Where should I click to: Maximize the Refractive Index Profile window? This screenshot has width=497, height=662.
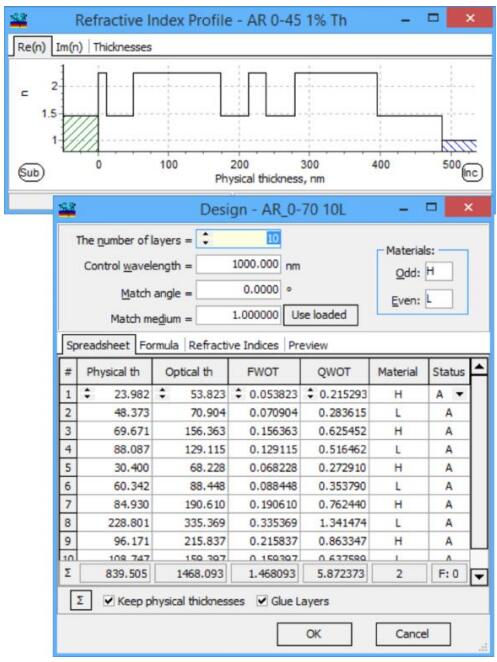pos(433,18)
